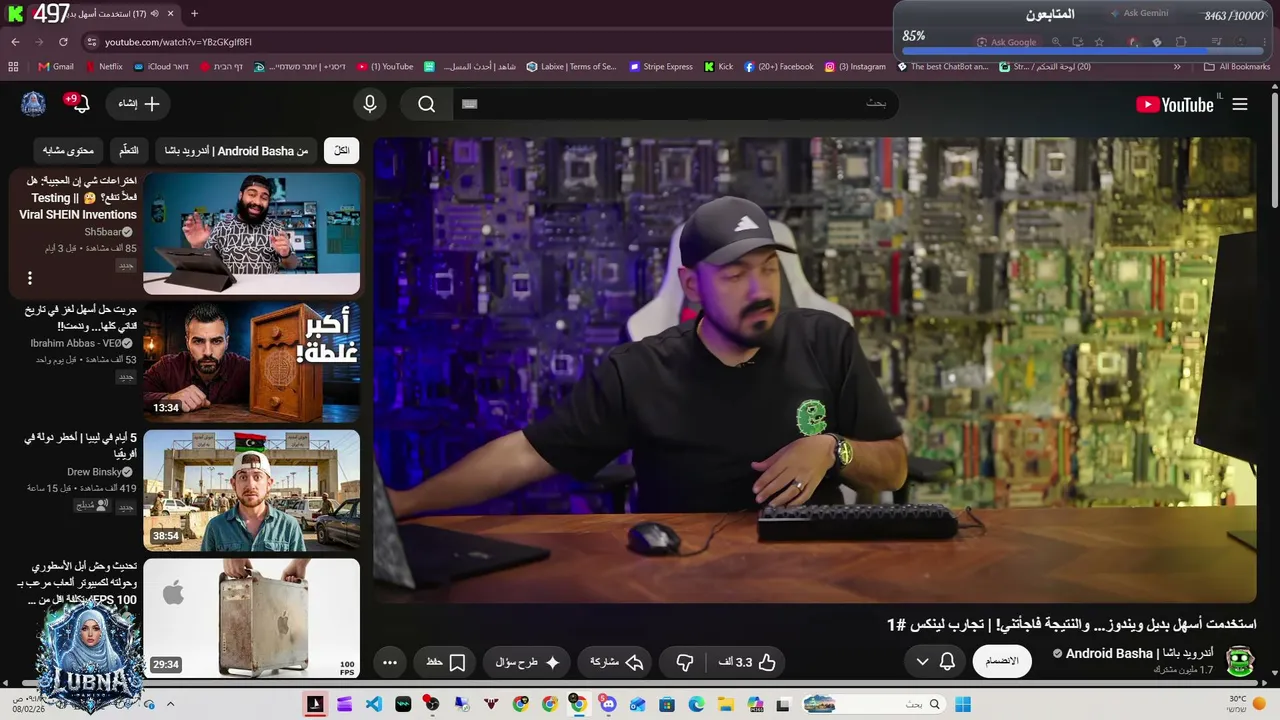Select the من Android Basha chip

pyautogui.click(x=237, y=151)
